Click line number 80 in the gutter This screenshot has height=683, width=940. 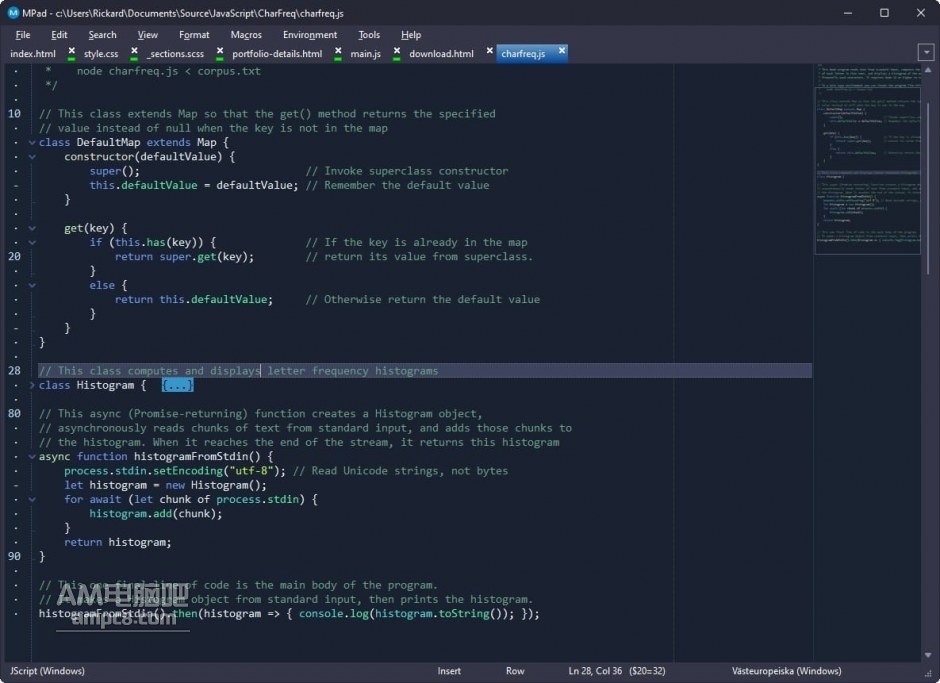[x=14, y=414]
